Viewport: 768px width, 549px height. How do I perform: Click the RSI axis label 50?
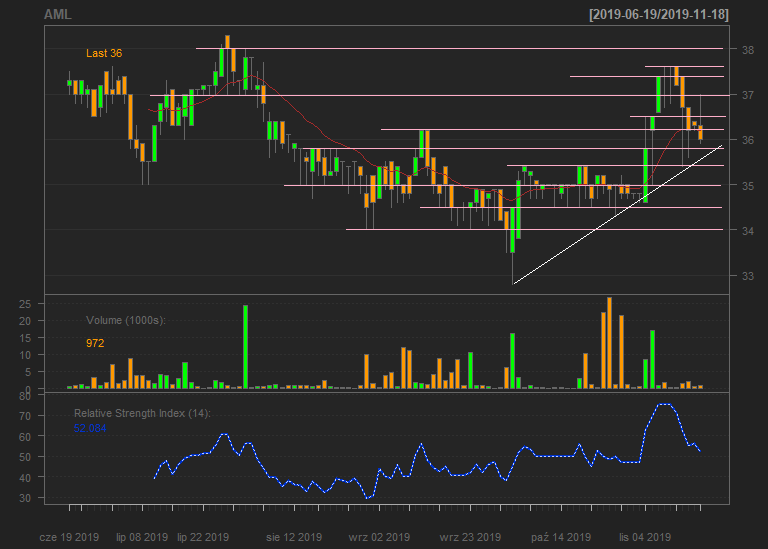coord(25,457)
